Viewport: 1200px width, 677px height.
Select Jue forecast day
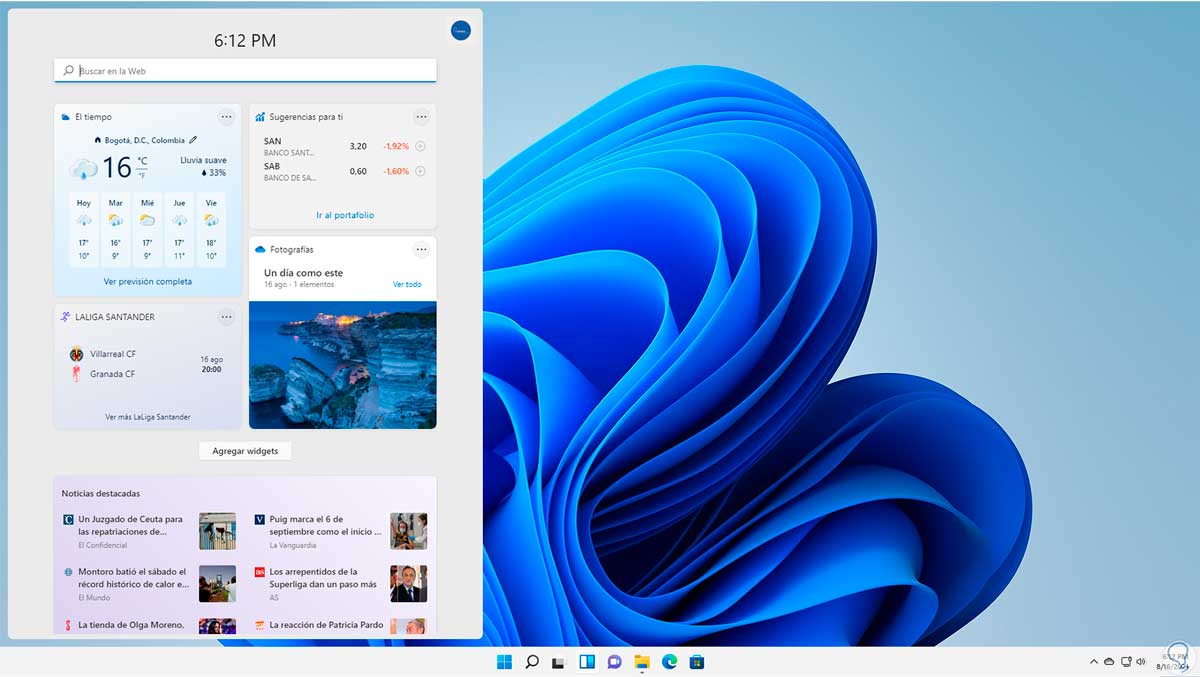tap(179, 229)
